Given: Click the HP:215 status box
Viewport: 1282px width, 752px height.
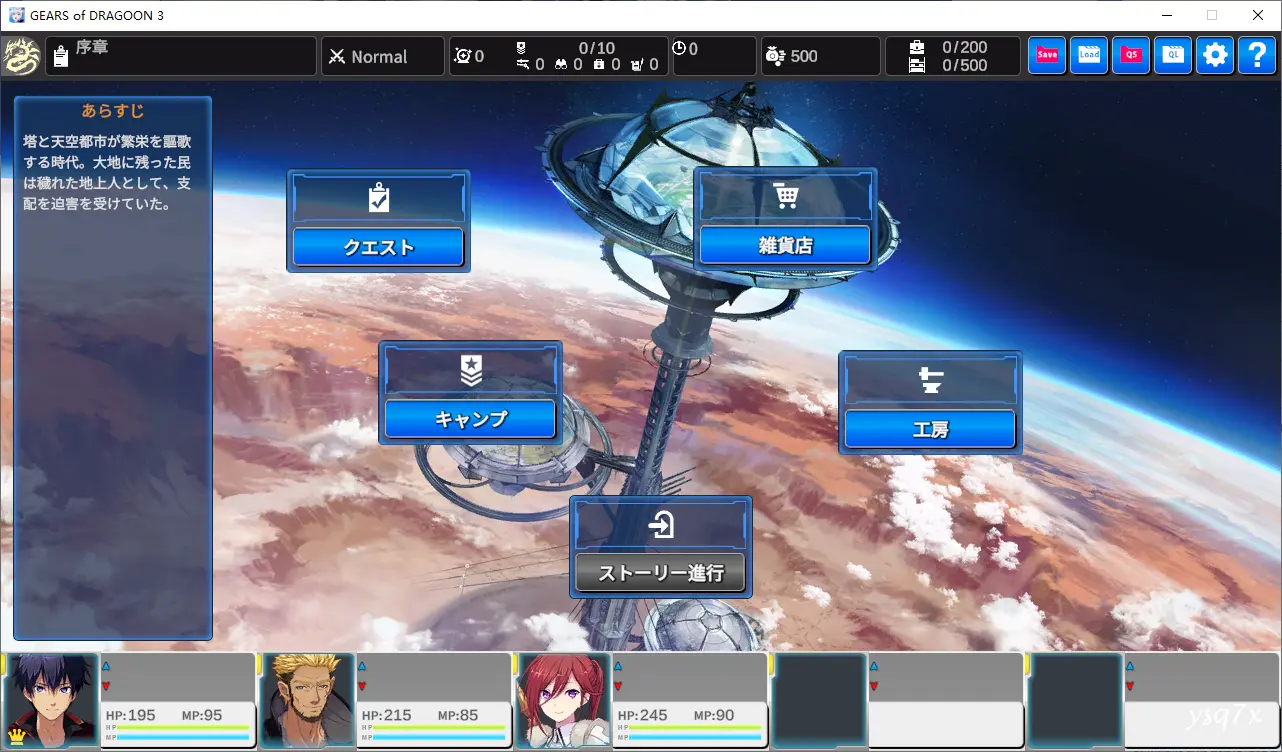Looking at the screenshot, I should (434, 724).
